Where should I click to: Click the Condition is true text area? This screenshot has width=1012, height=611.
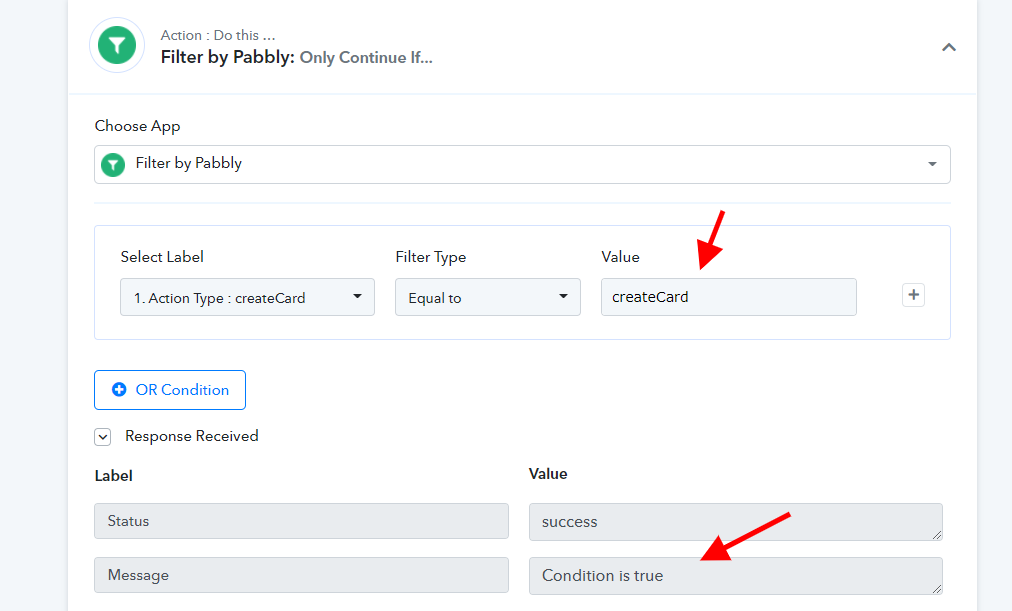736,576
